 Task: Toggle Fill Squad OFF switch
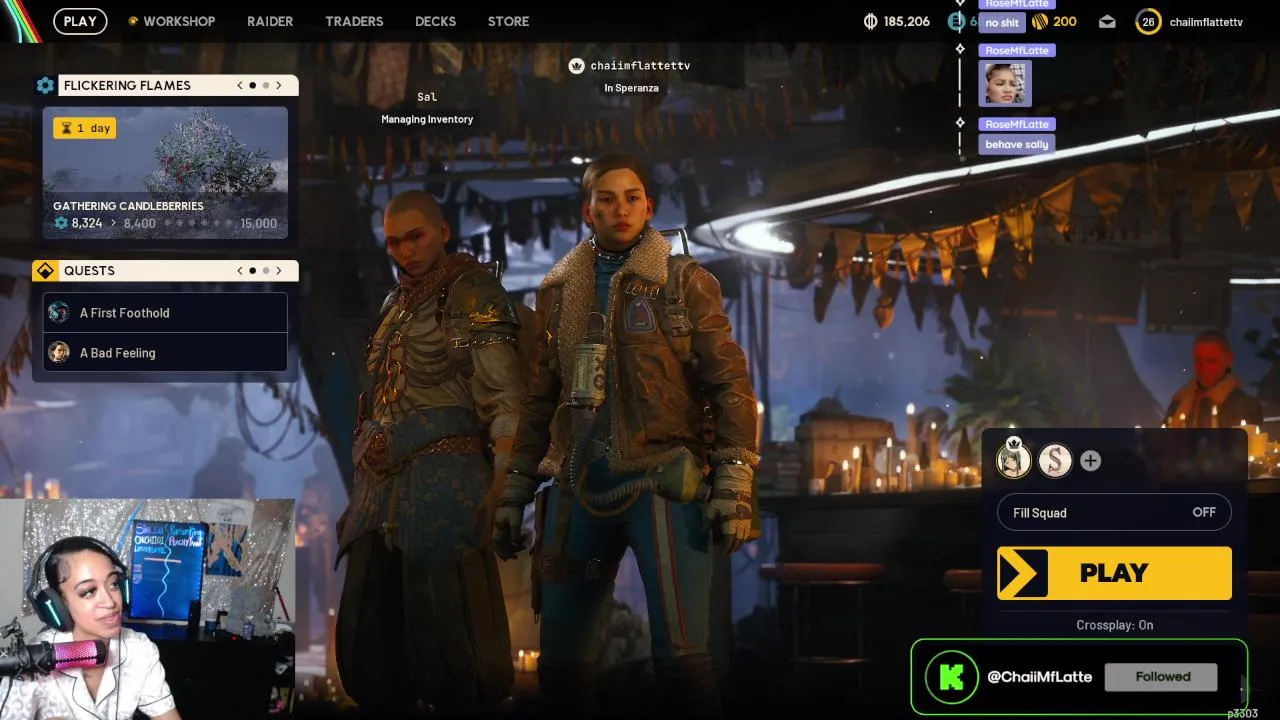coord(1114,512)
